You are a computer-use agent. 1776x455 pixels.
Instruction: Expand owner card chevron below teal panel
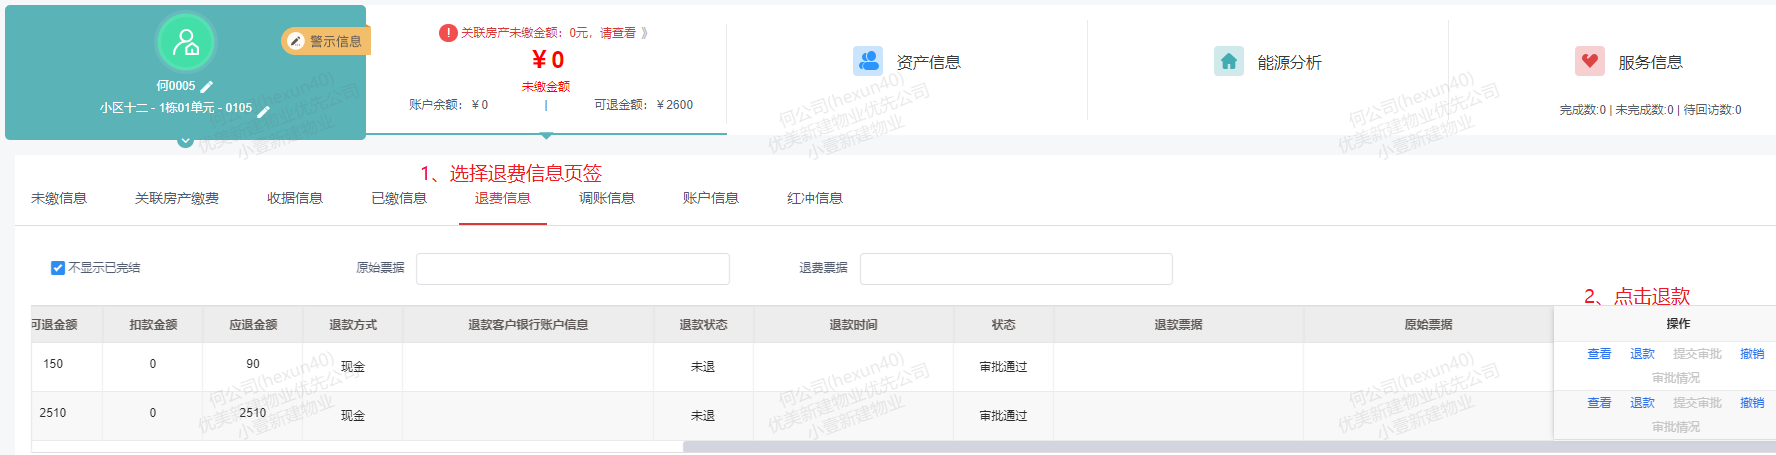coord(185,141)
